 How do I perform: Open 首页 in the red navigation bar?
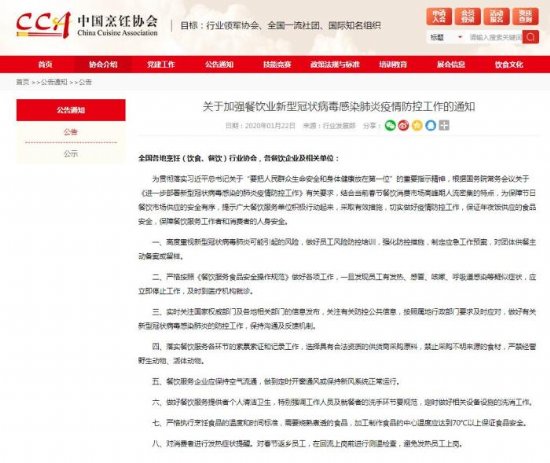tap(45, 65)
